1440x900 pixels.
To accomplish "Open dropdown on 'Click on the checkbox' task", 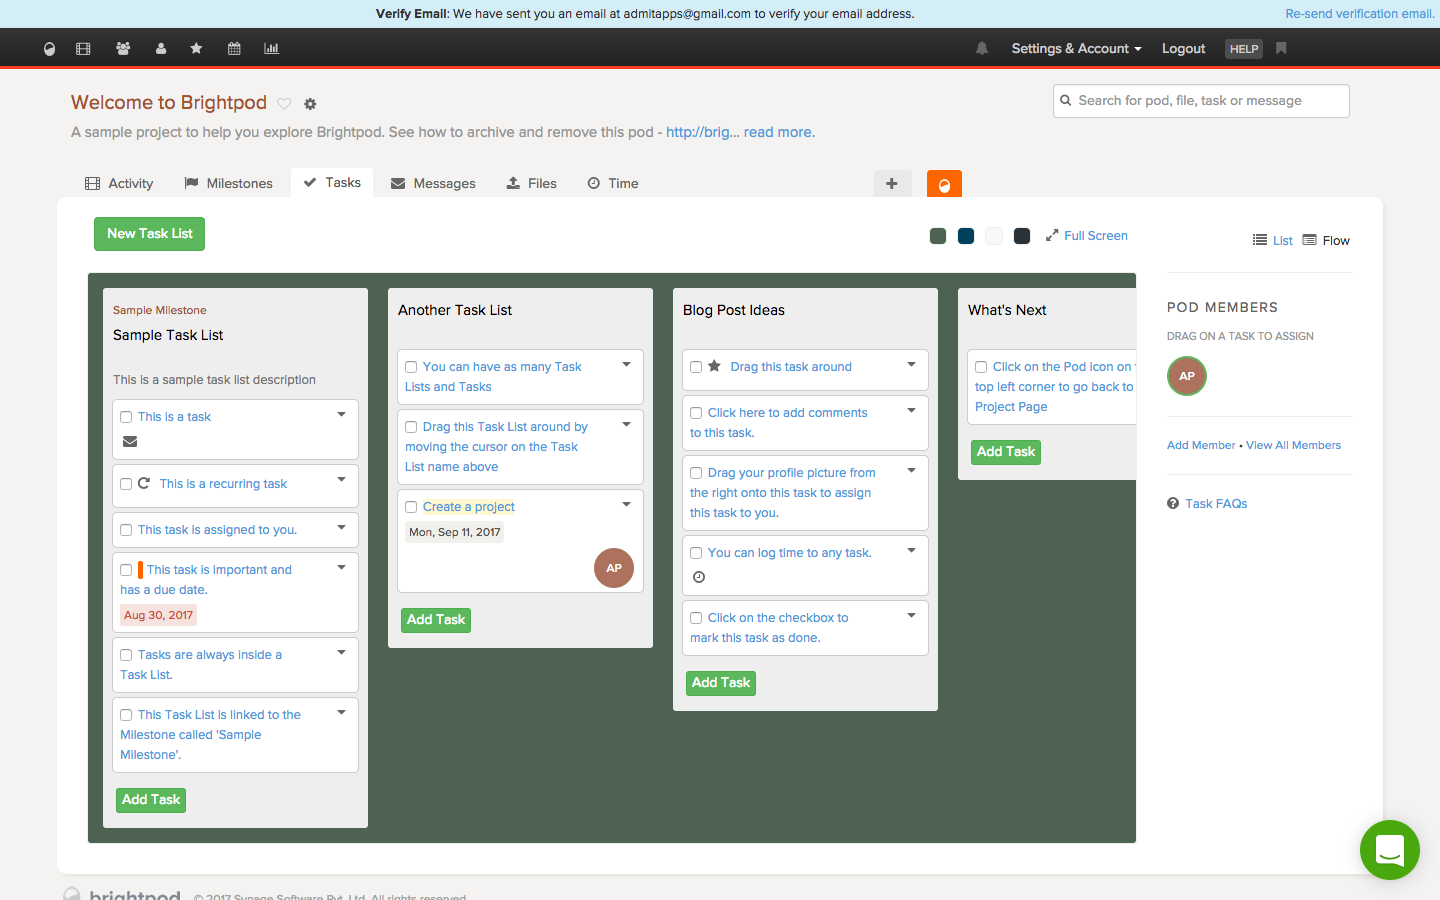I will [911, 615].
